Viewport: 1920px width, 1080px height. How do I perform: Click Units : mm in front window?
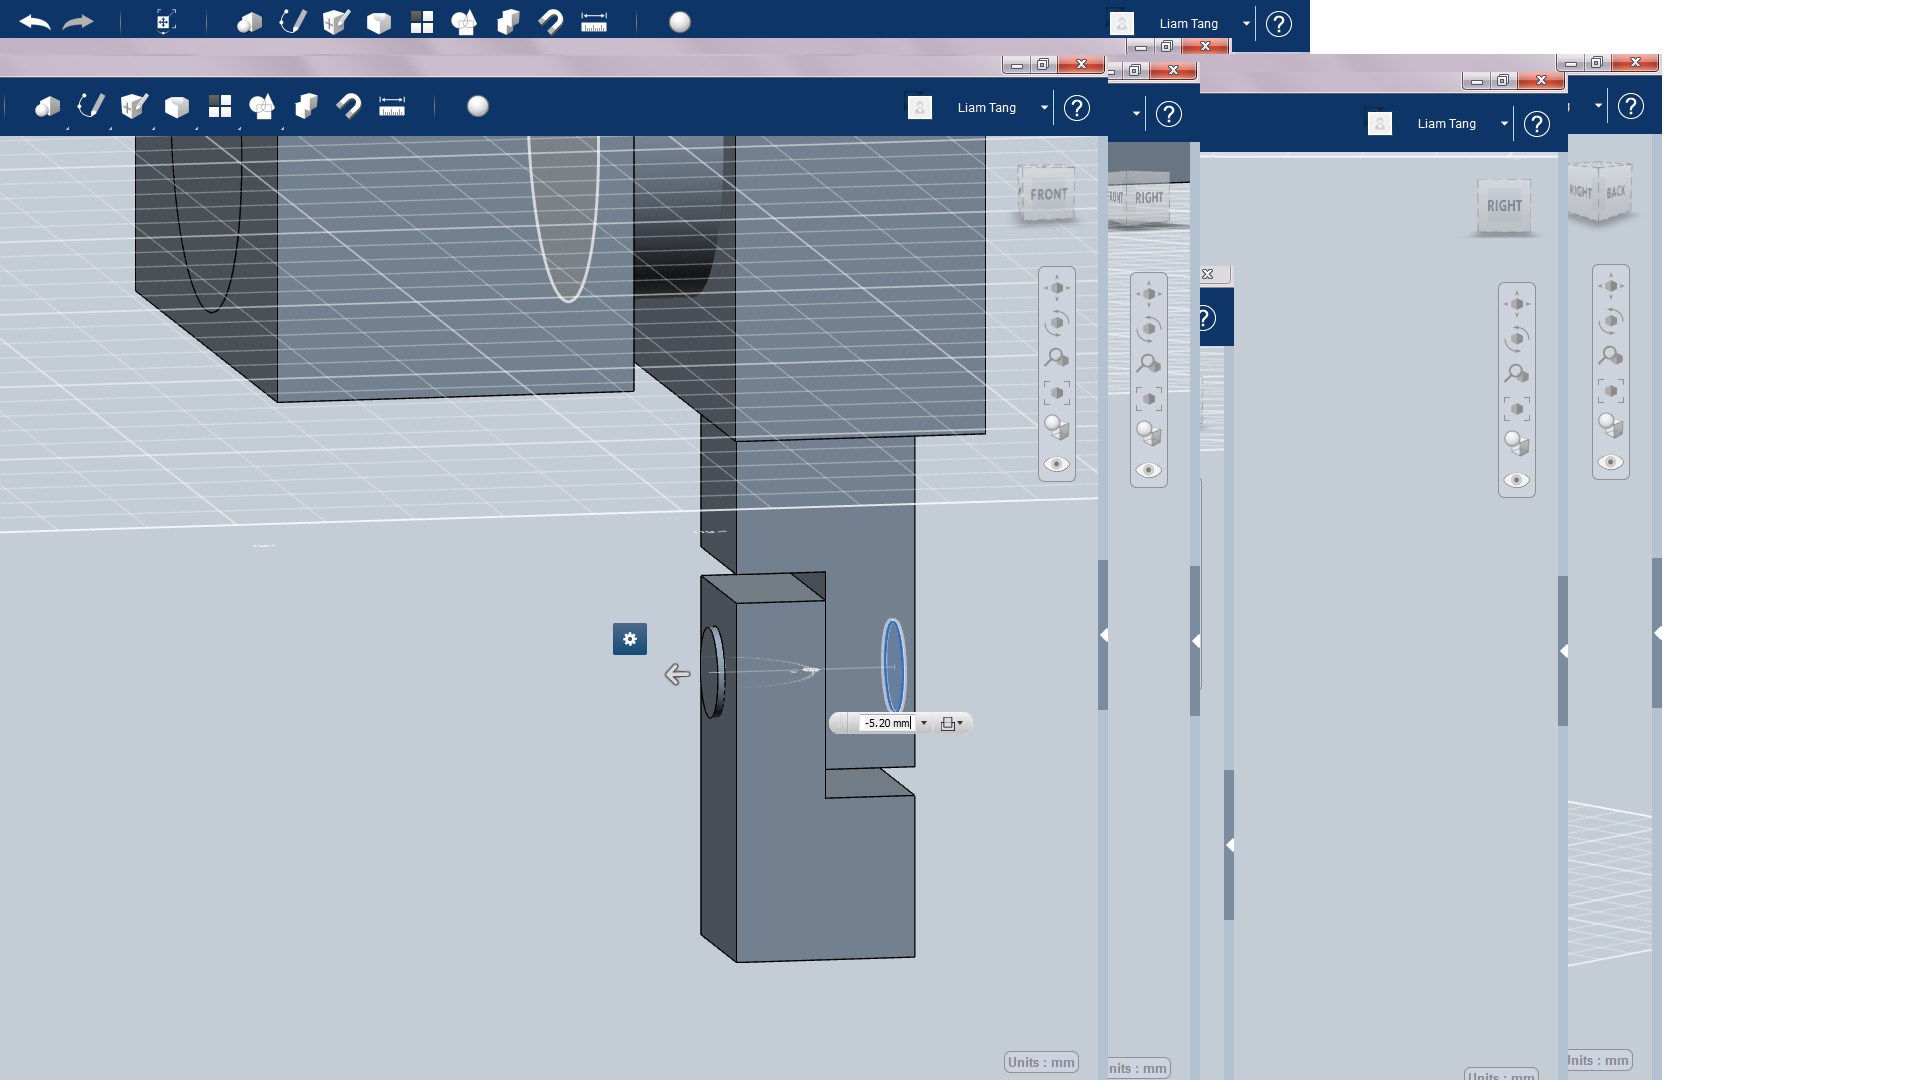[x=1041, y=1062]
